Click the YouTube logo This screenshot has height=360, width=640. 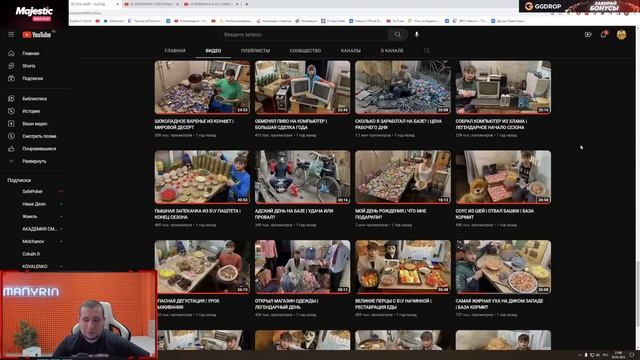[x=37, y=35]
